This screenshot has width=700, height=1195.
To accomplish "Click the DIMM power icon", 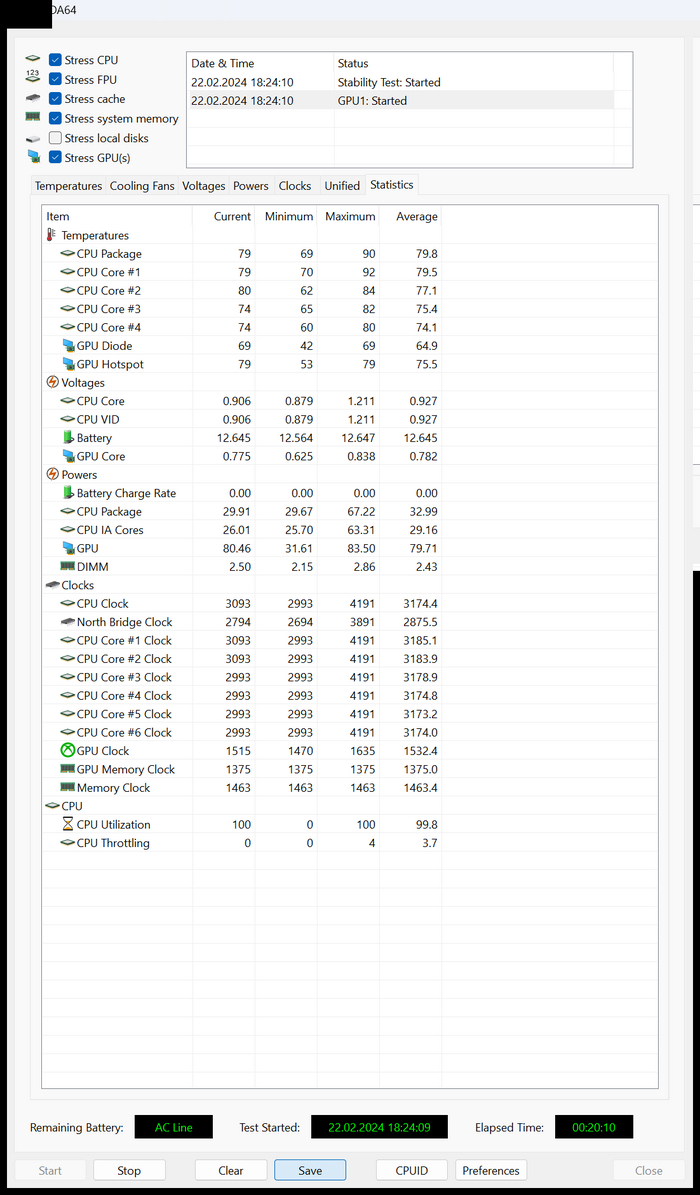I will [68, 567].
